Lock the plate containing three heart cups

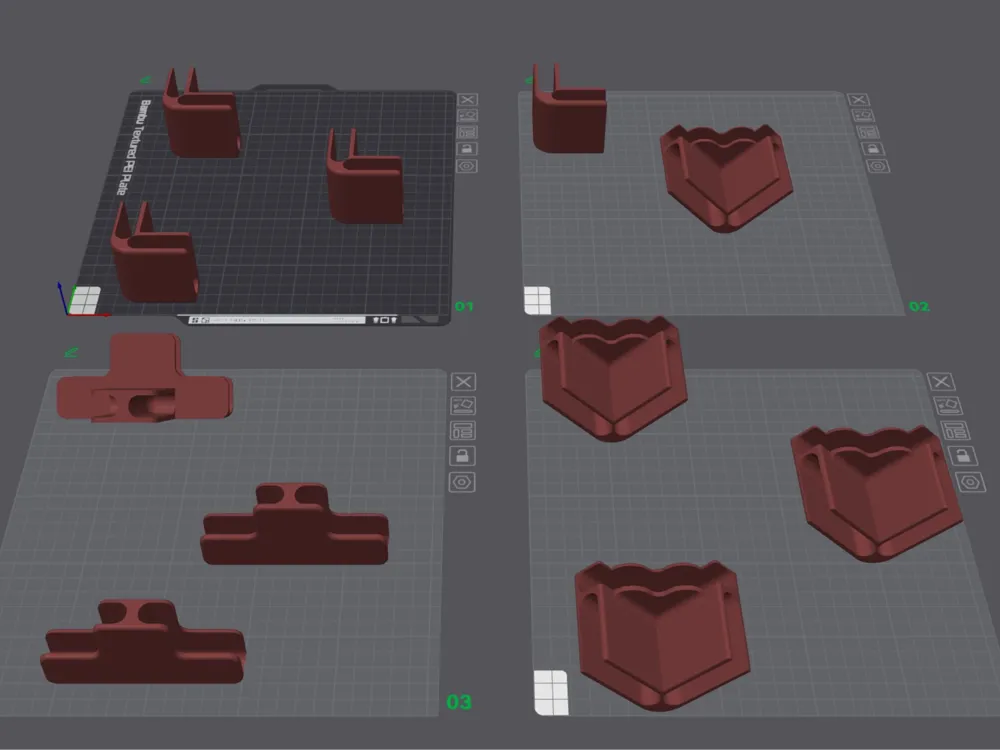tap(962, 455)
